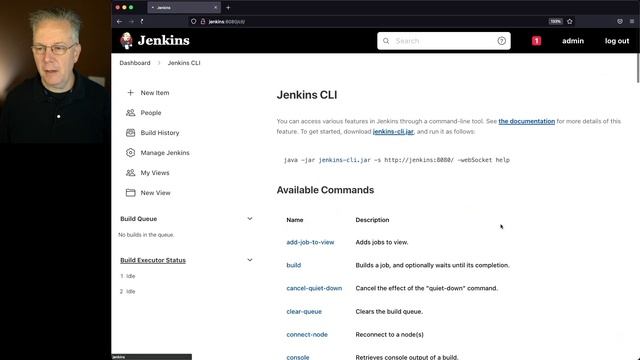Click the New View folder icon

tap(131, 193)
